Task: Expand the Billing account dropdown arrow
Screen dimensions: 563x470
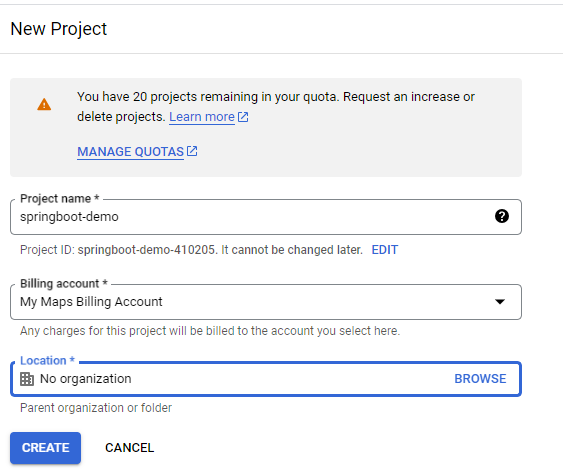Action: [x=500, y=302]
